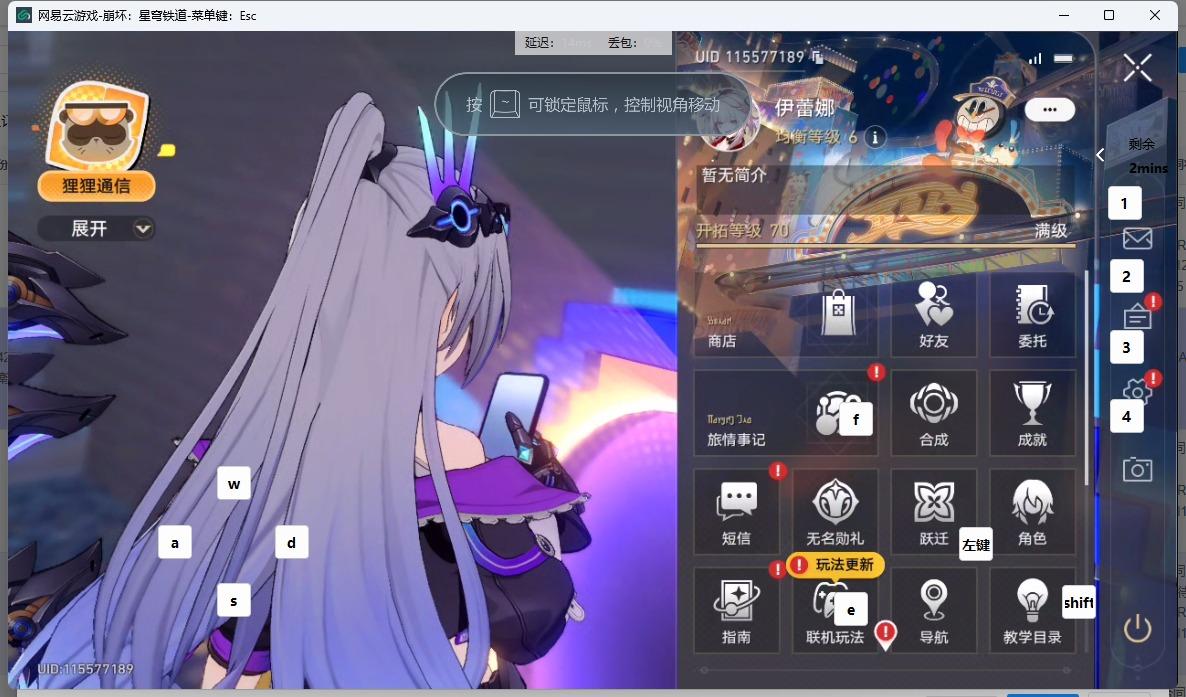Open the mail envelope icon
The height and width of the screenshot is (697, 1186).
pyautogui.click(x=1137, y=238)
